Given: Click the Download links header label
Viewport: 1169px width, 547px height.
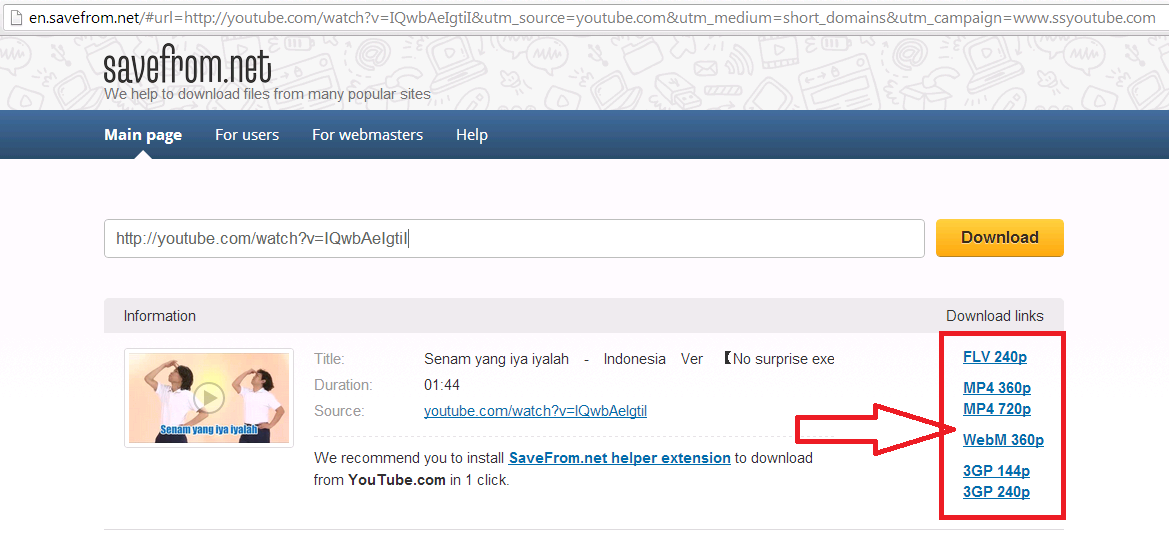Looking at the screenshot, I should [995, 316].
